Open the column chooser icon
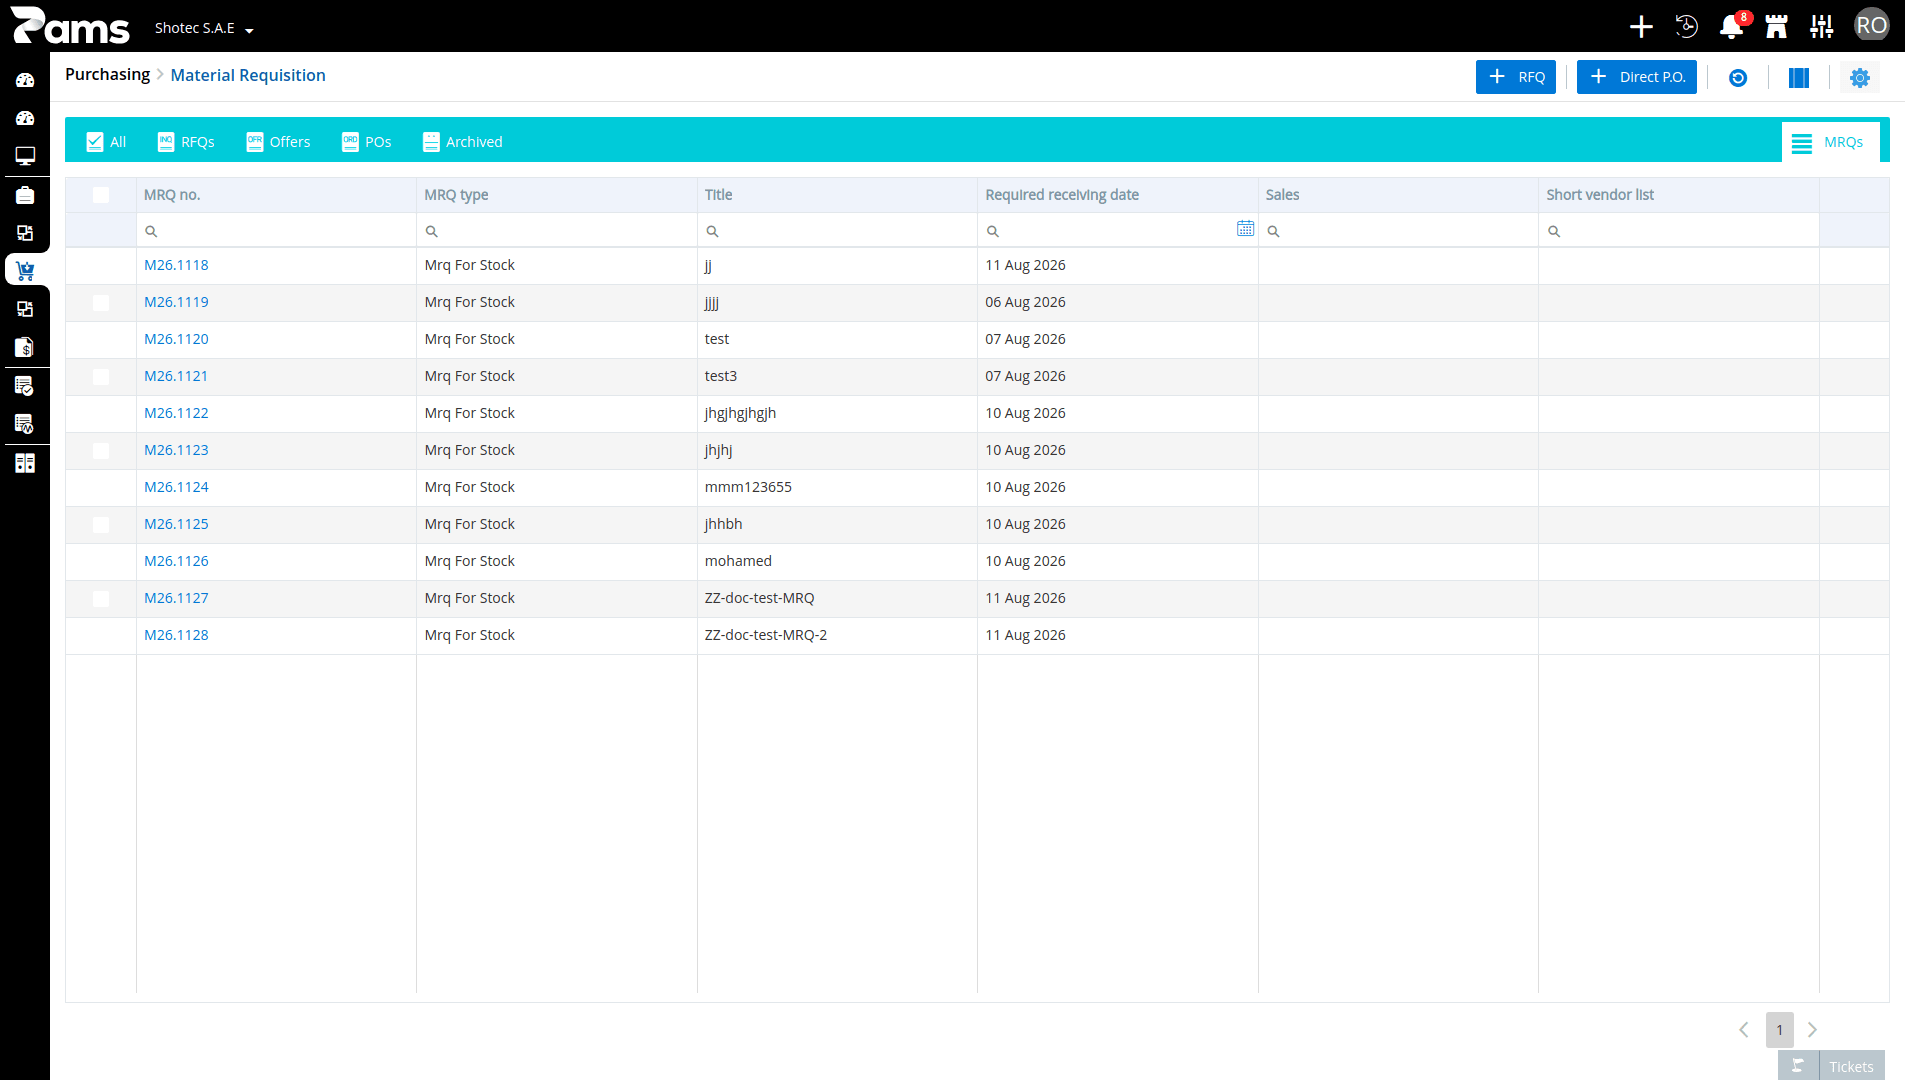This screenshot has height=1080, width=1905. 1799,77
